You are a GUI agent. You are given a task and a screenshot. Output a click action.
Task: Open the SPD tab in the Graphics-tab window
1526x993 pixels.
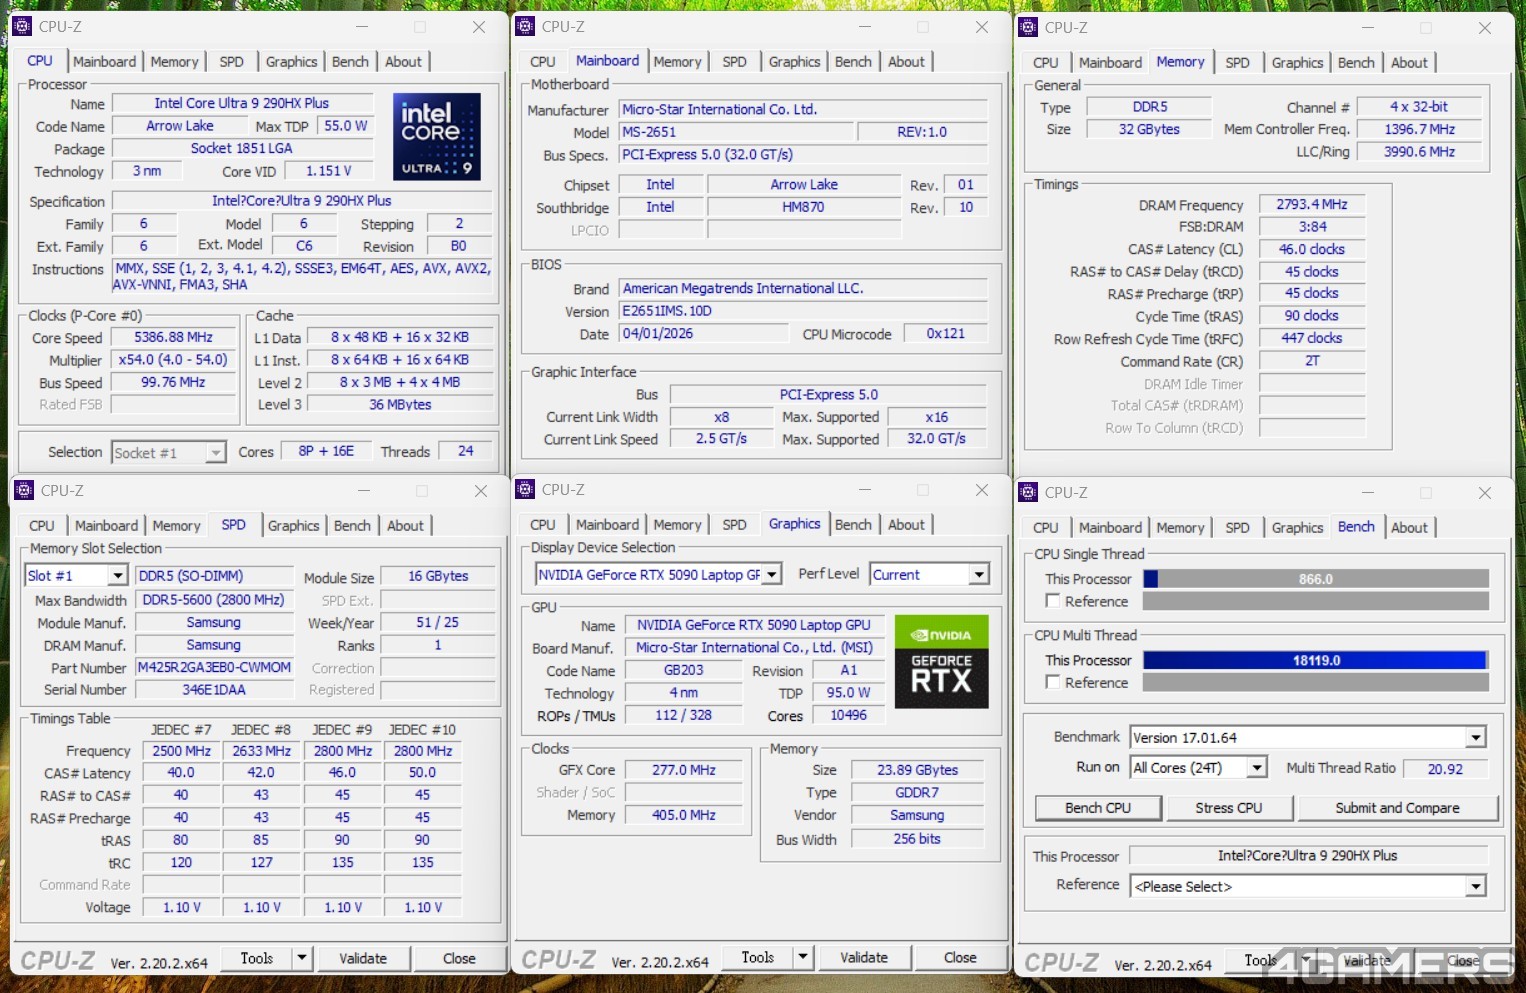[x=734, y=525]
